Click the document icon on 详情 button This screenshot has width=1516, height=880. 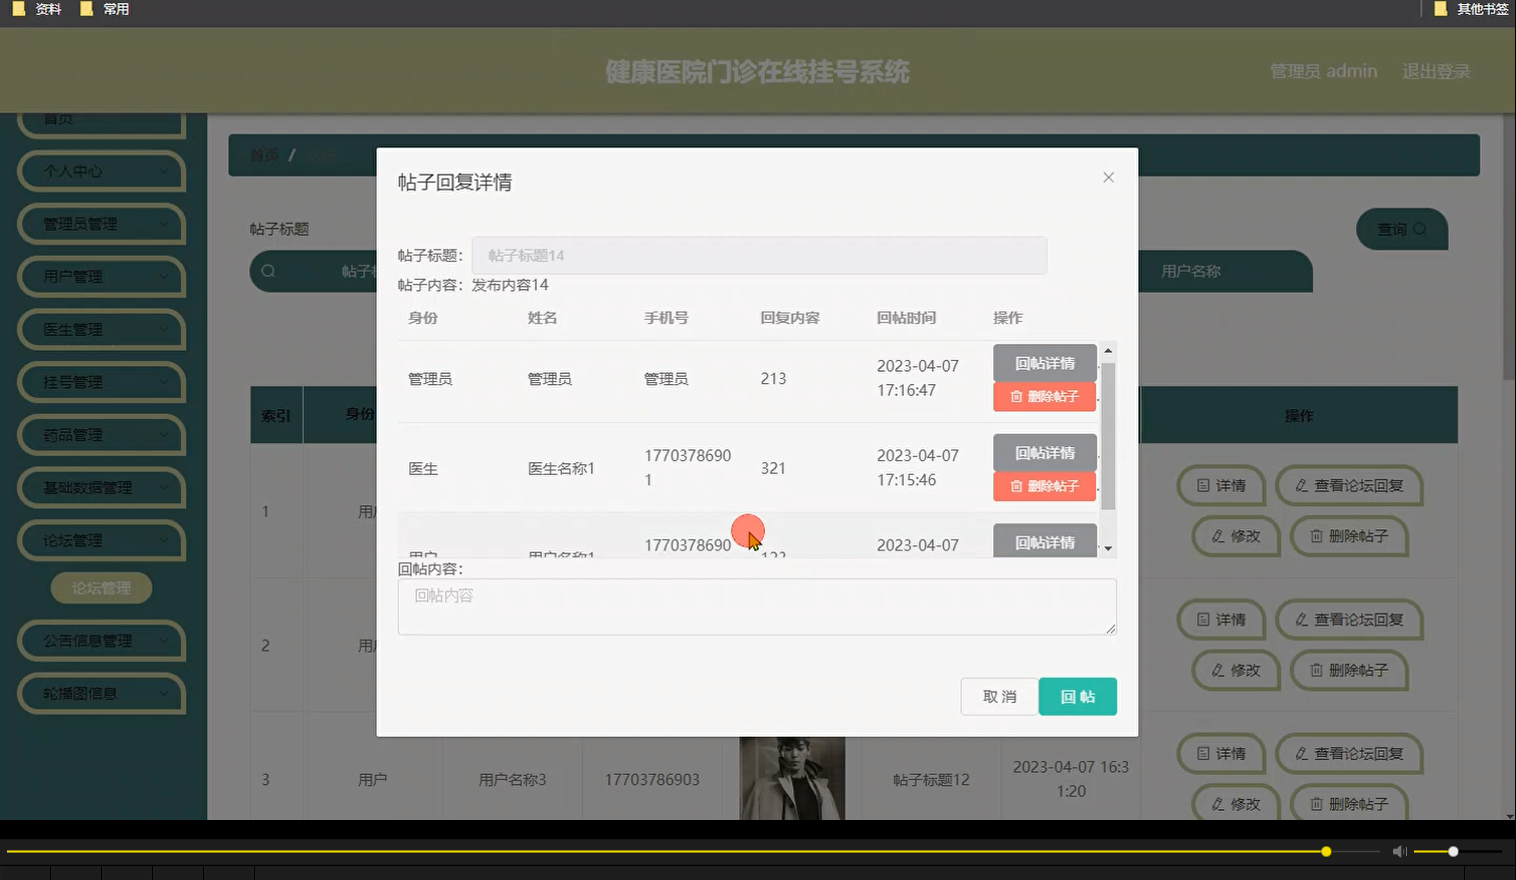(x=1204, y=486)
